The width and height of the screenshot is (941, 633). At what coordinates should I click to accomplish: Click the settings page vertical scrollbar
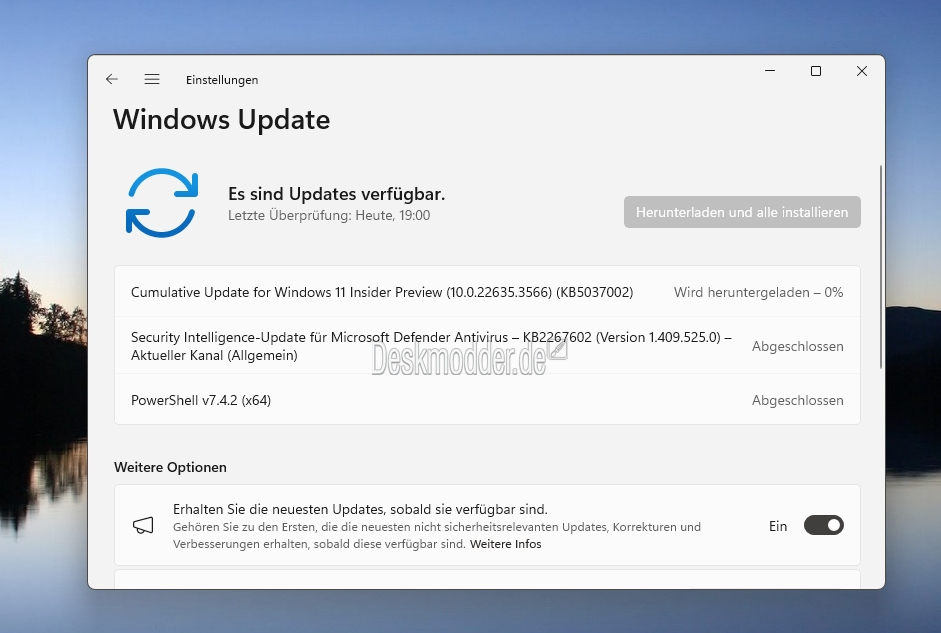point(880,267)
